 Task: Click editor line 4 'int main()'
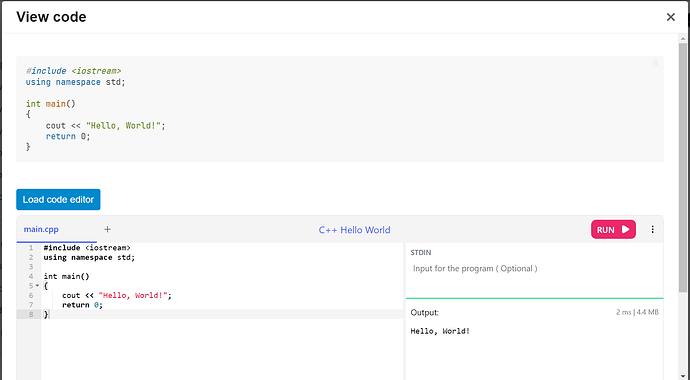click(x=66, y=277)
